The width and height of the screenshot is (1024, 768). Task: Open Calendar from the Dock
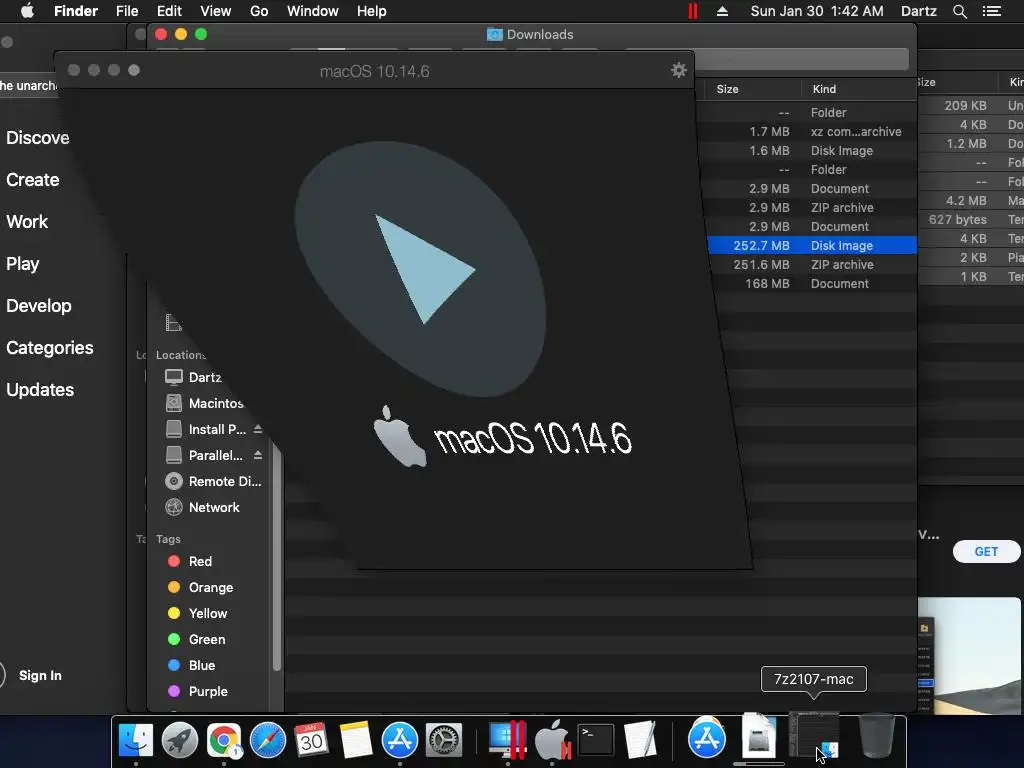(x=312, y=741)
